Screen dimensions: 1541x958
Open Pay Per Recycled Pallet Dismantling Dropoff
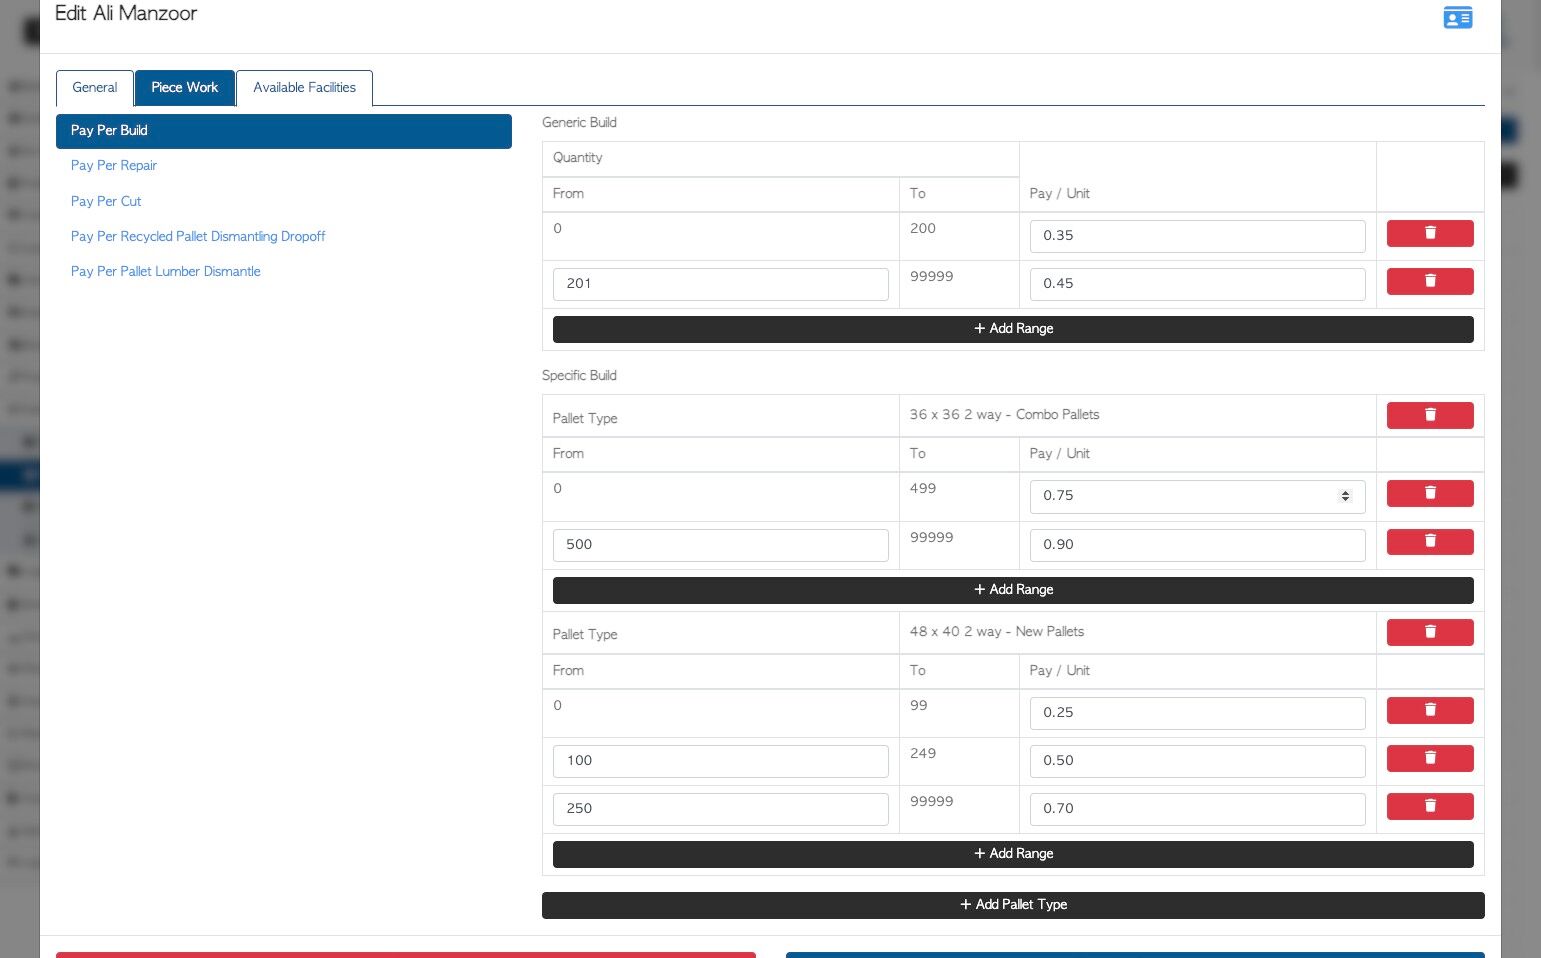[198, 236]
